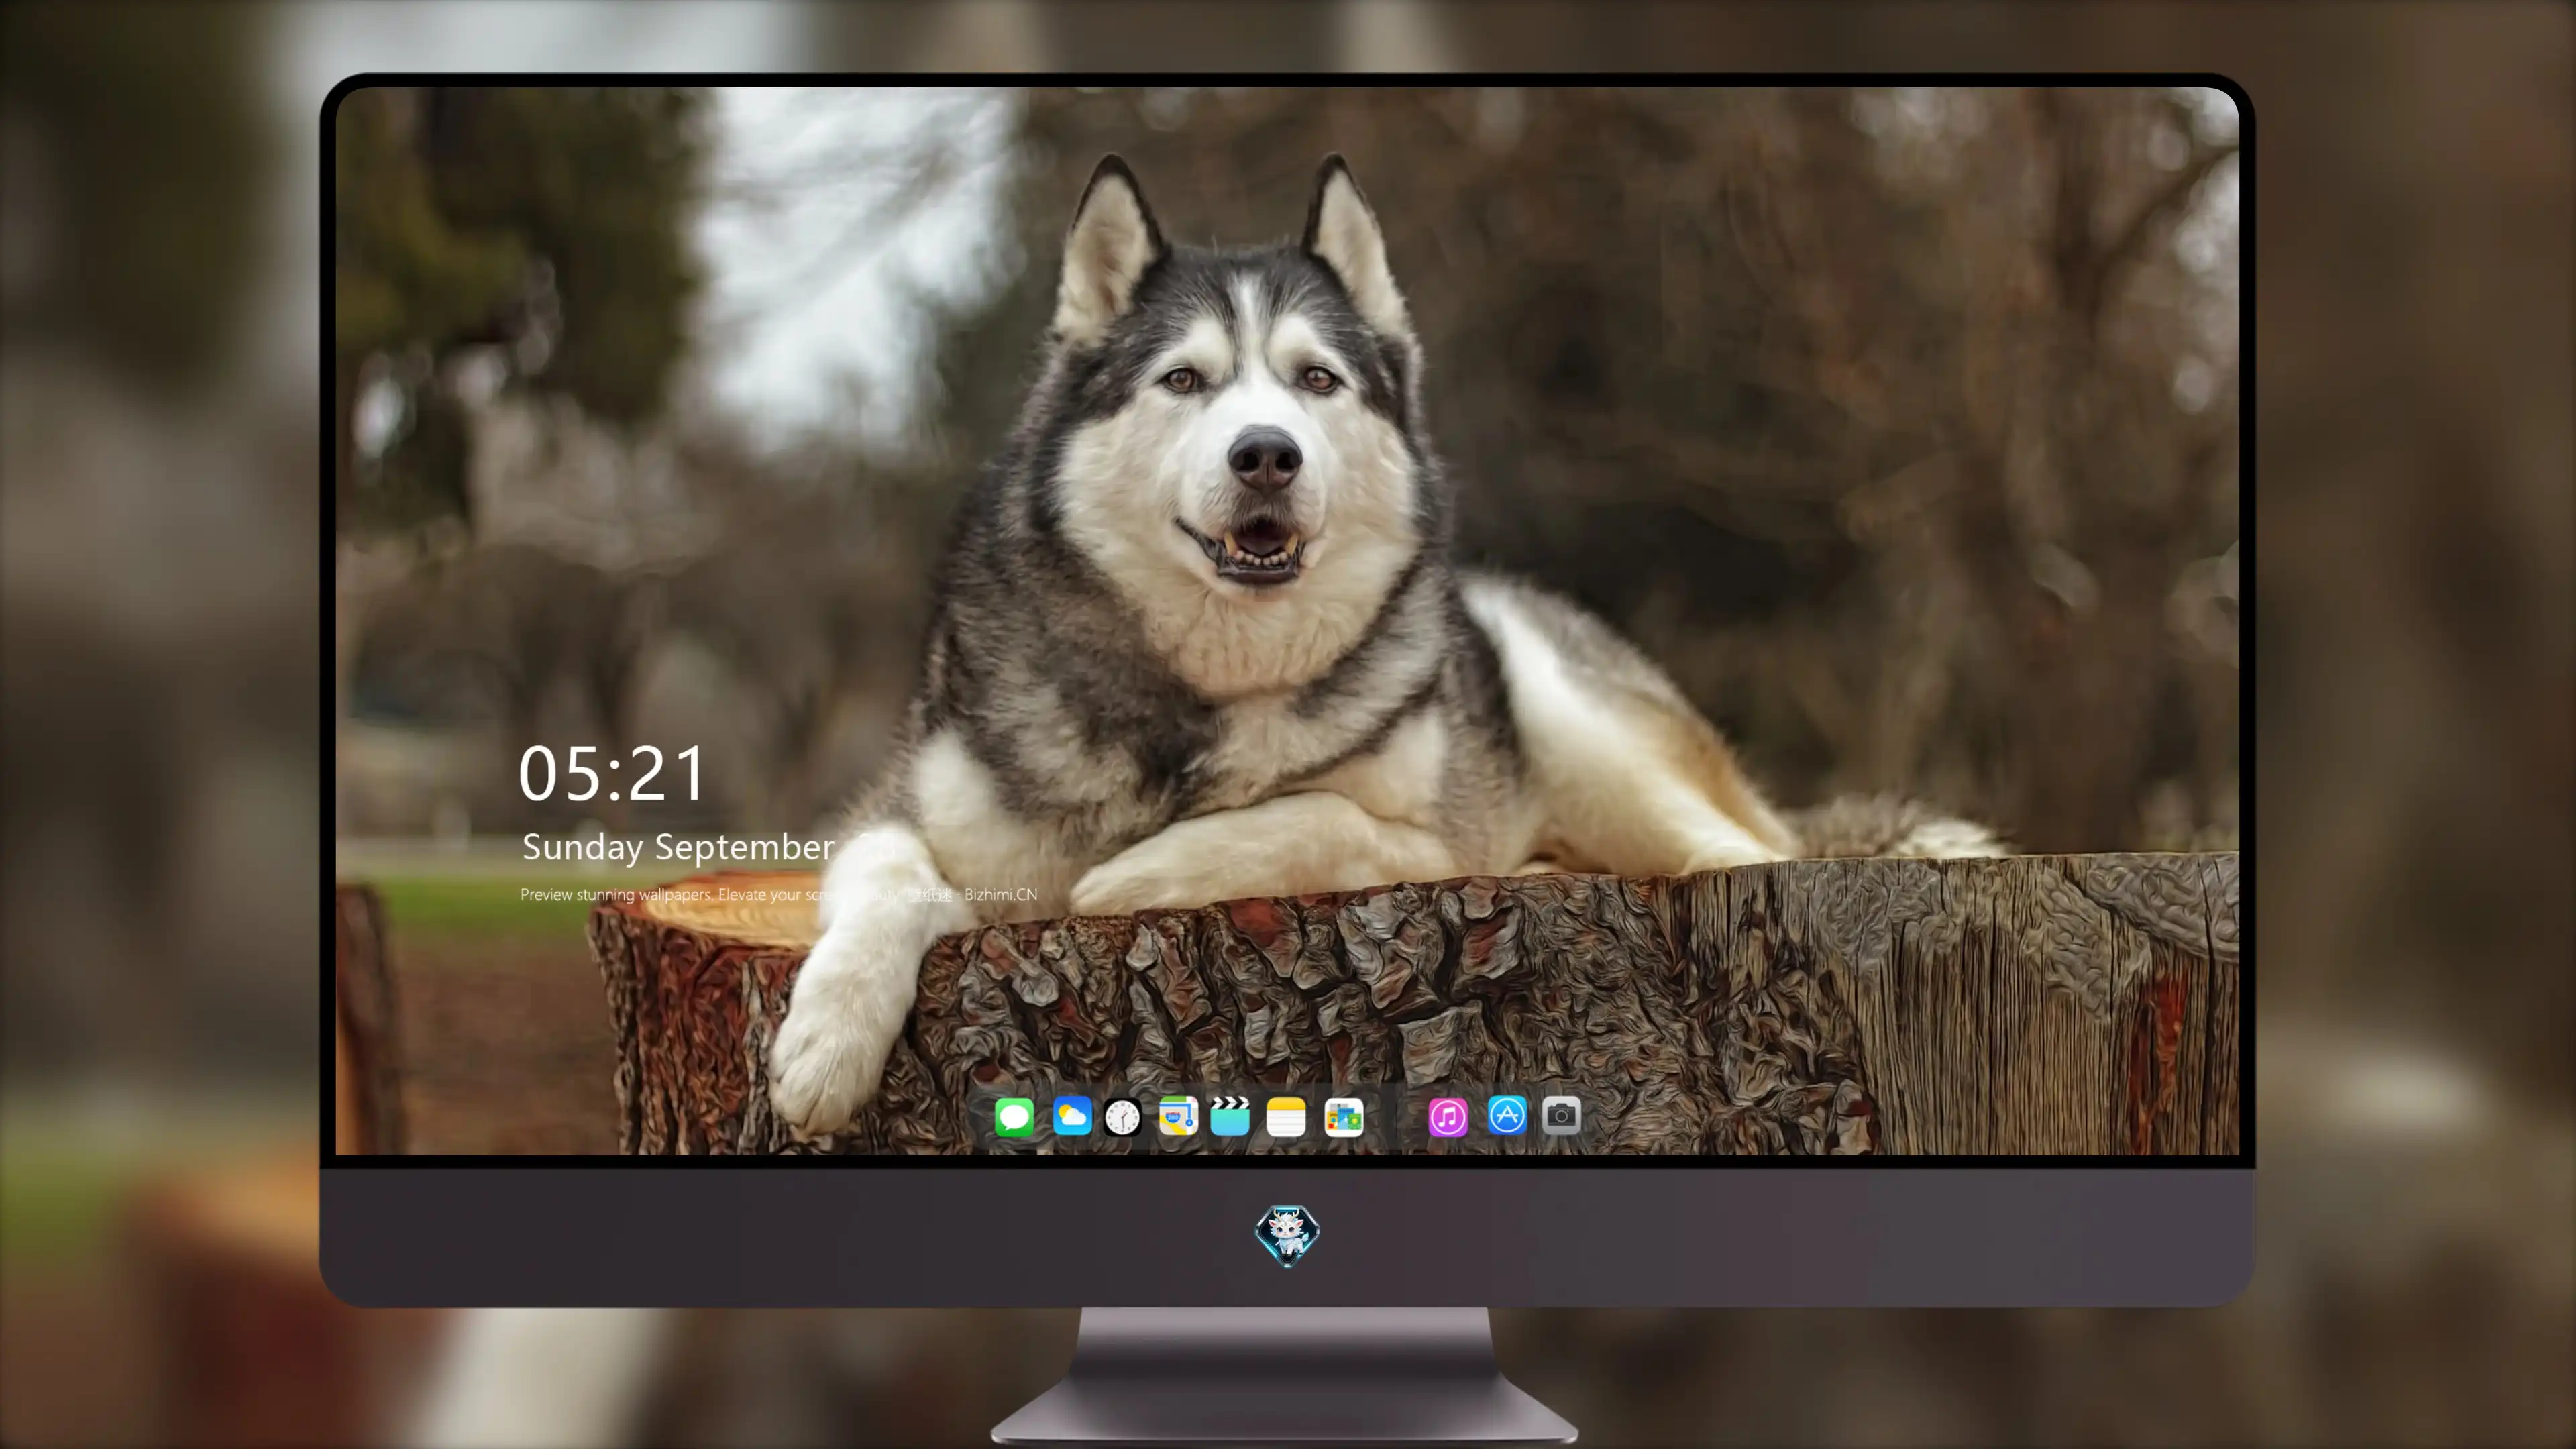The width and height of the screenshot is (2576, 1449).
Task: Launch the pink iTunes Store music icon
Action: [1448, 1116]
